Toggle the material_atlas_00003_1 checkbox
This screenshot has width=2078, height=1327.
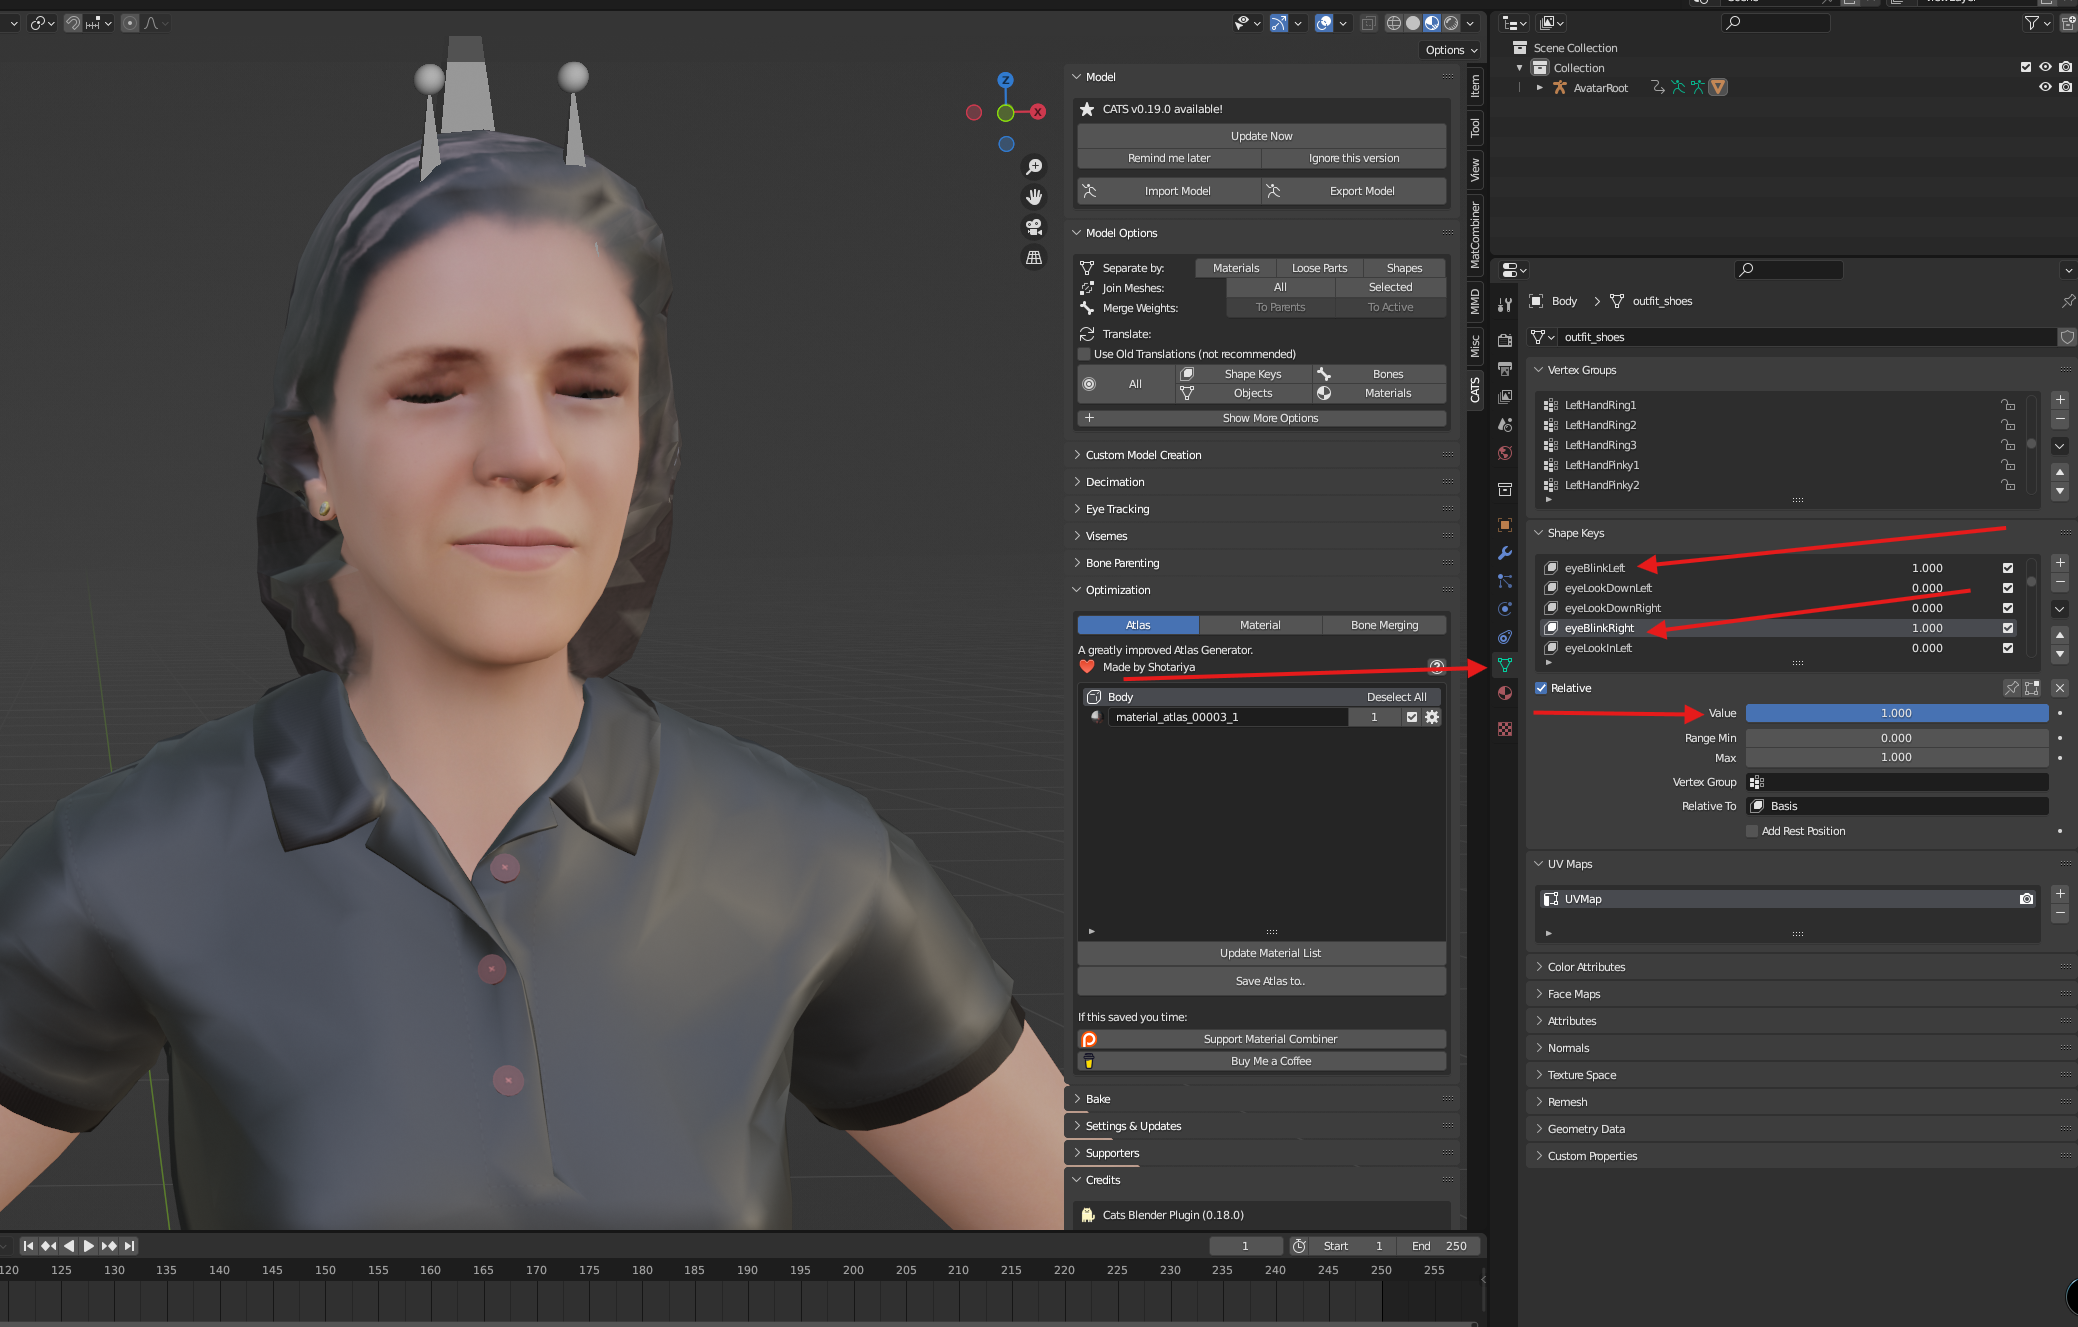click(x=1412, y=717)
